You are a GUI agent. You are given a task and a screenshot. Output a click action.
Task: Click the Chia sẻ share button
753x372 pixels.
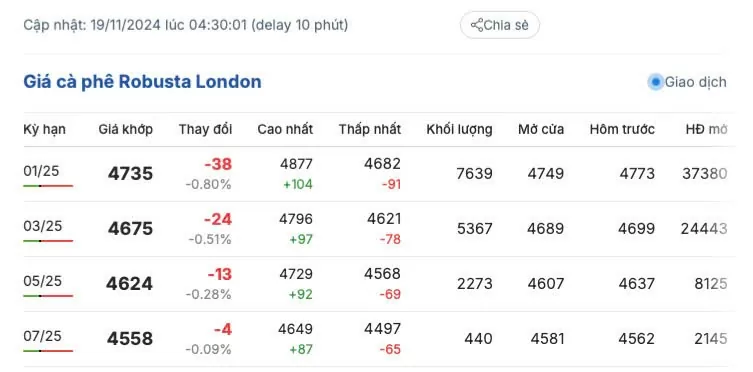click(x=499, y=25)
